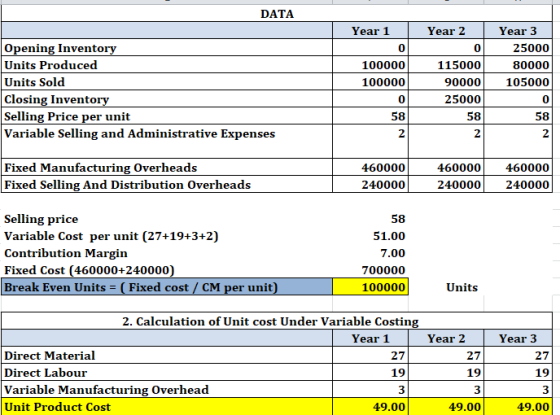Select the DATA title cell

tap(277, 14)
